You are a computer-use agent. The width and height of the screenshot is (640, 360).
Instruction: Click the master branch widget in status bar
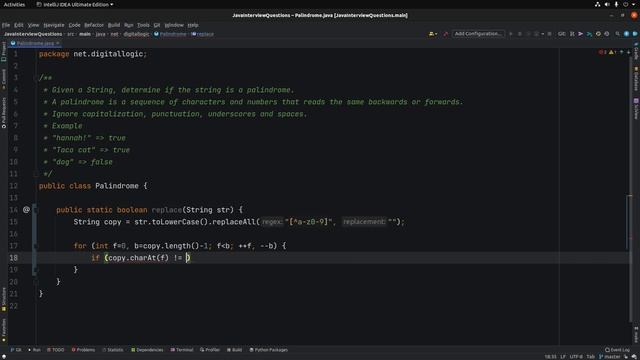coord(609,357)
